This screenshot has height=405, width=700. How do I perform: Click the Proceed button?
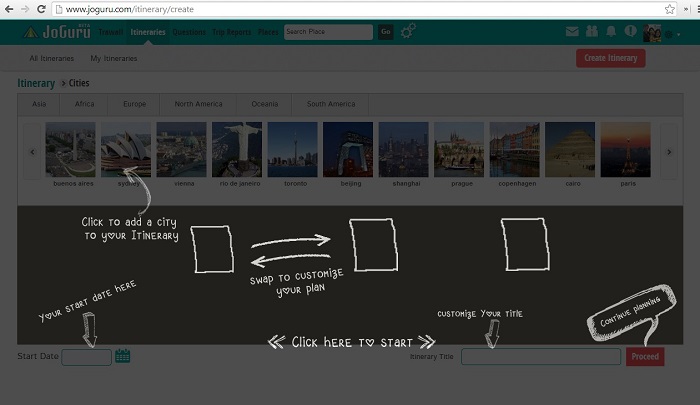(x=645, y=357)
